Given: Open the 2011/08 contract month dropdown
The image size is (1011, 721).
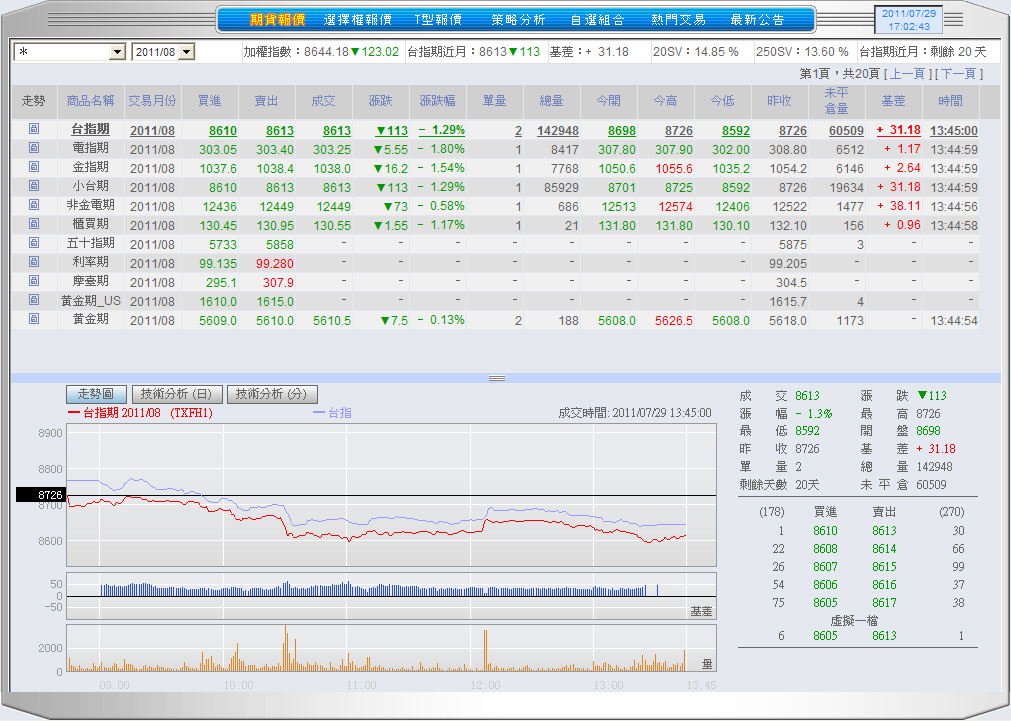Looking at the screenshot, I should coord(186,52).
